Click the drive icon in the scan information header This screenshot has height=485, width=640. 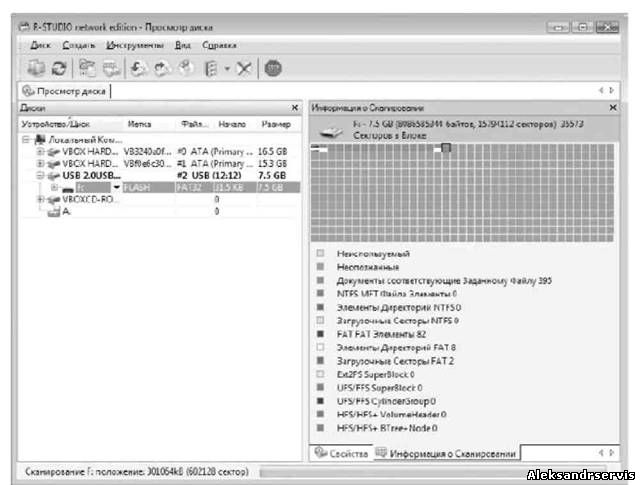[x=331, y=132]
